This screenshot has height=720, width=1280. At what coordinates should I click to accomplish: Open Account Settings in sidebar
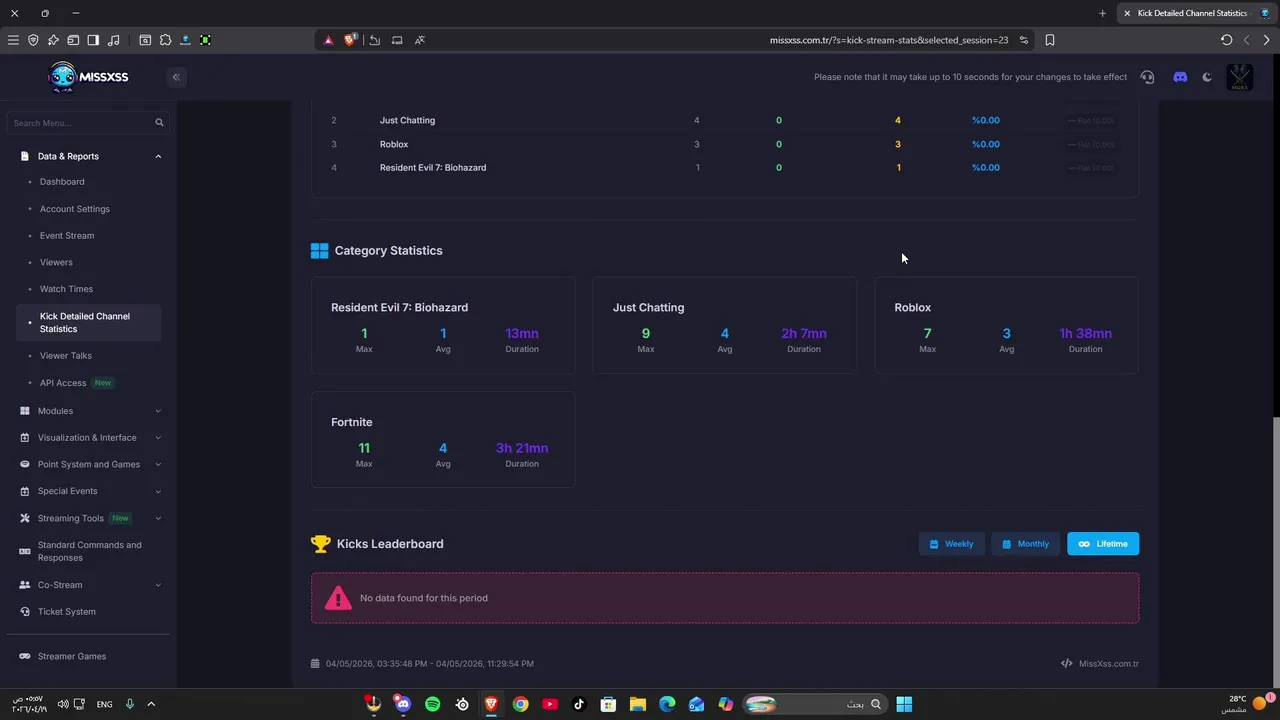75,209
